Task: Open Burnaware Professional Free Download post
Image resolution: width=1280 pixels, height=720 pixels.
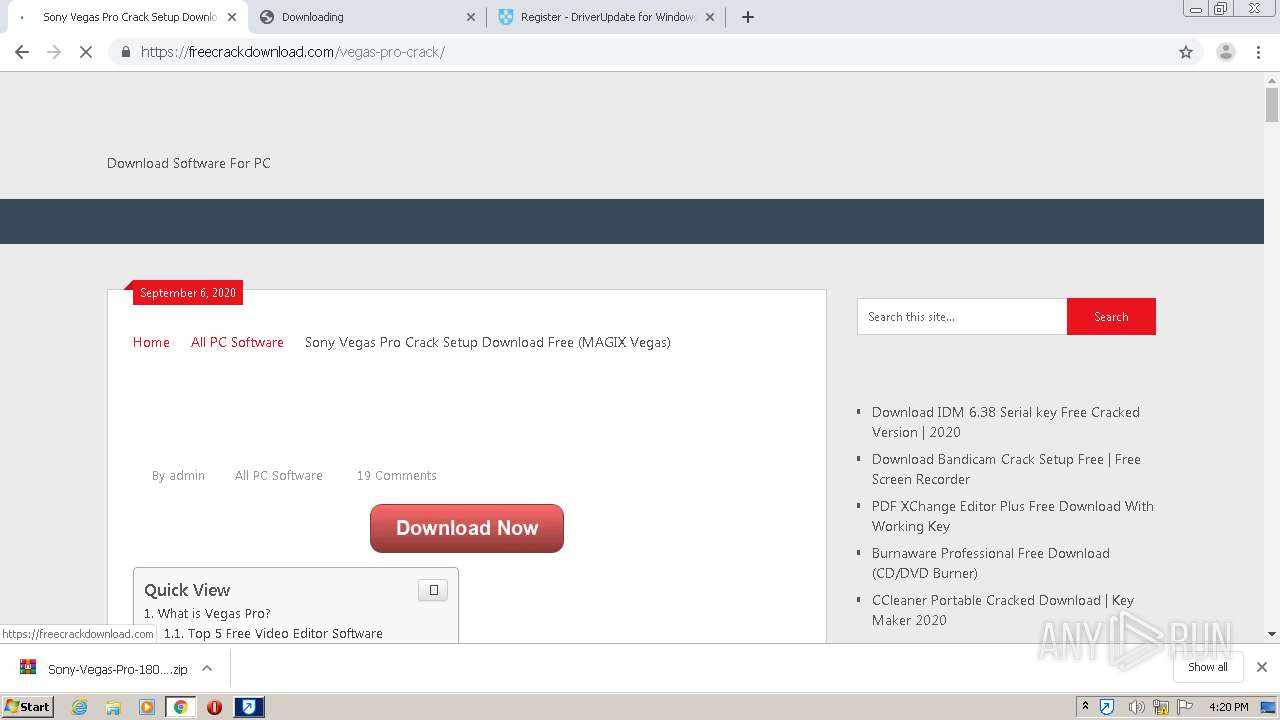Action: tap(990, 563)
